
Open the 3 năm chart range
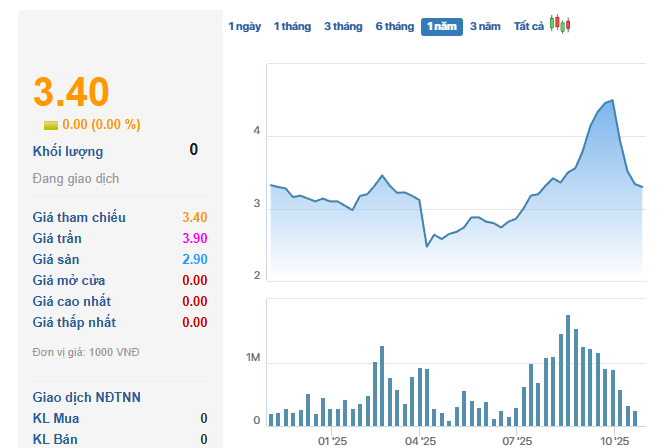click(x=485, y=27)
